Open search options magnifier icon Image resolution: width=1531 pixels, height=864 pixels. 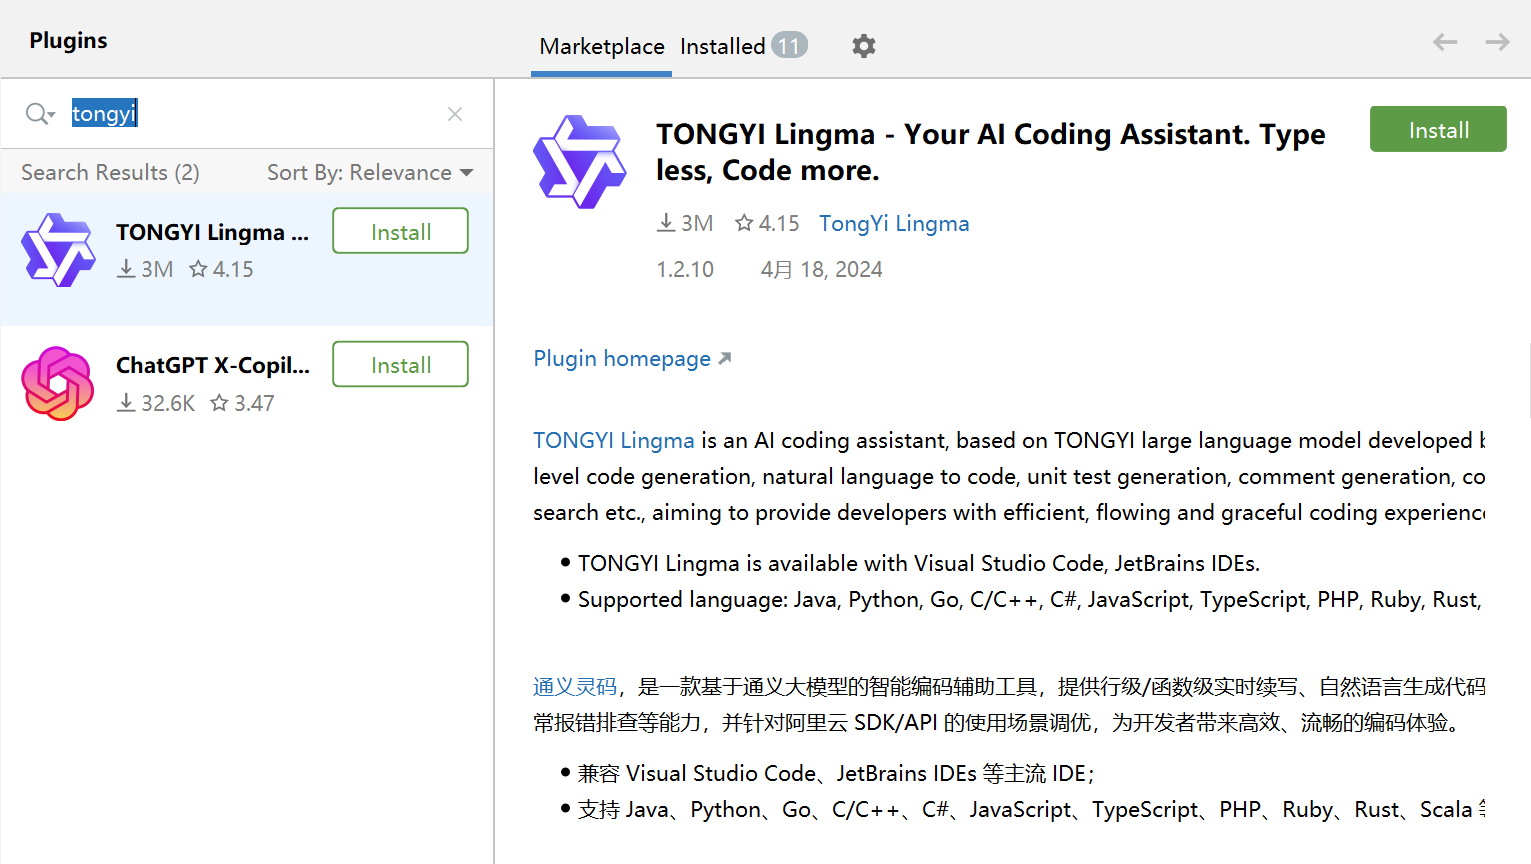[x=39, y=114]
